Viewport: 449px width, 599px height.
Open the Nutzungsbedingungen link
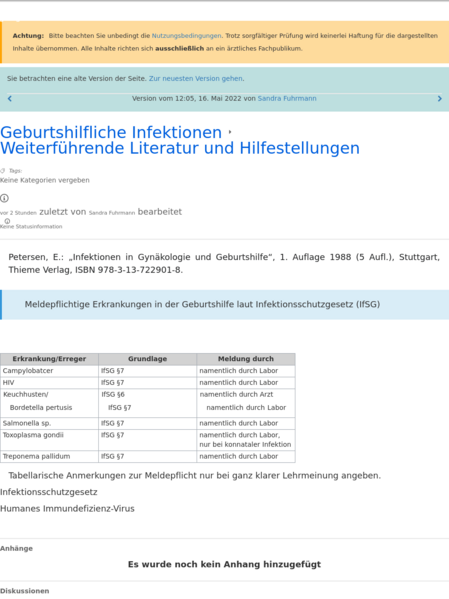186,36
